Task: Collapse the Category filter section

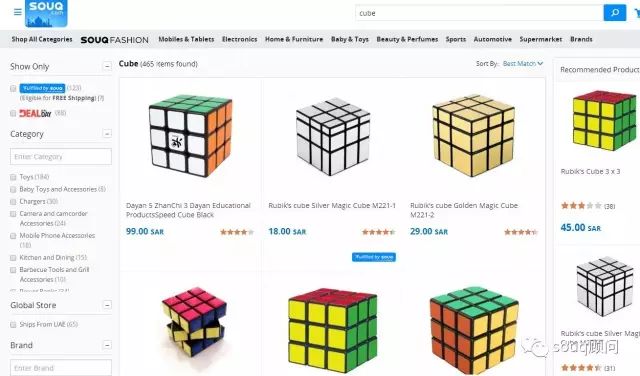Action: tap(107, 133)
